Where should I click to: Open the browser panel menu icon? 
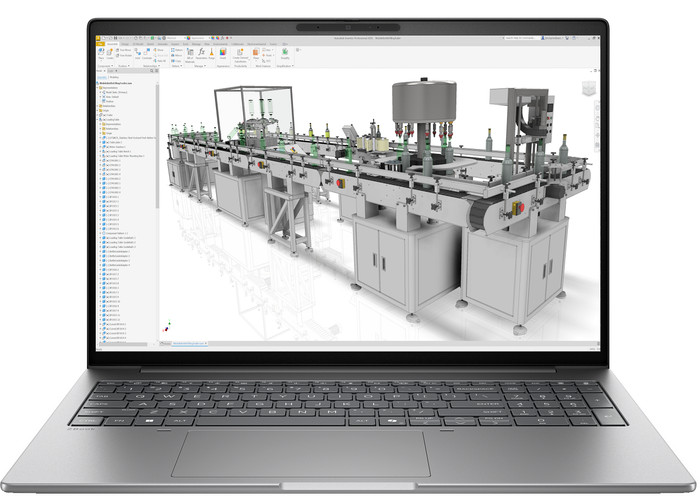click(157, 71)
